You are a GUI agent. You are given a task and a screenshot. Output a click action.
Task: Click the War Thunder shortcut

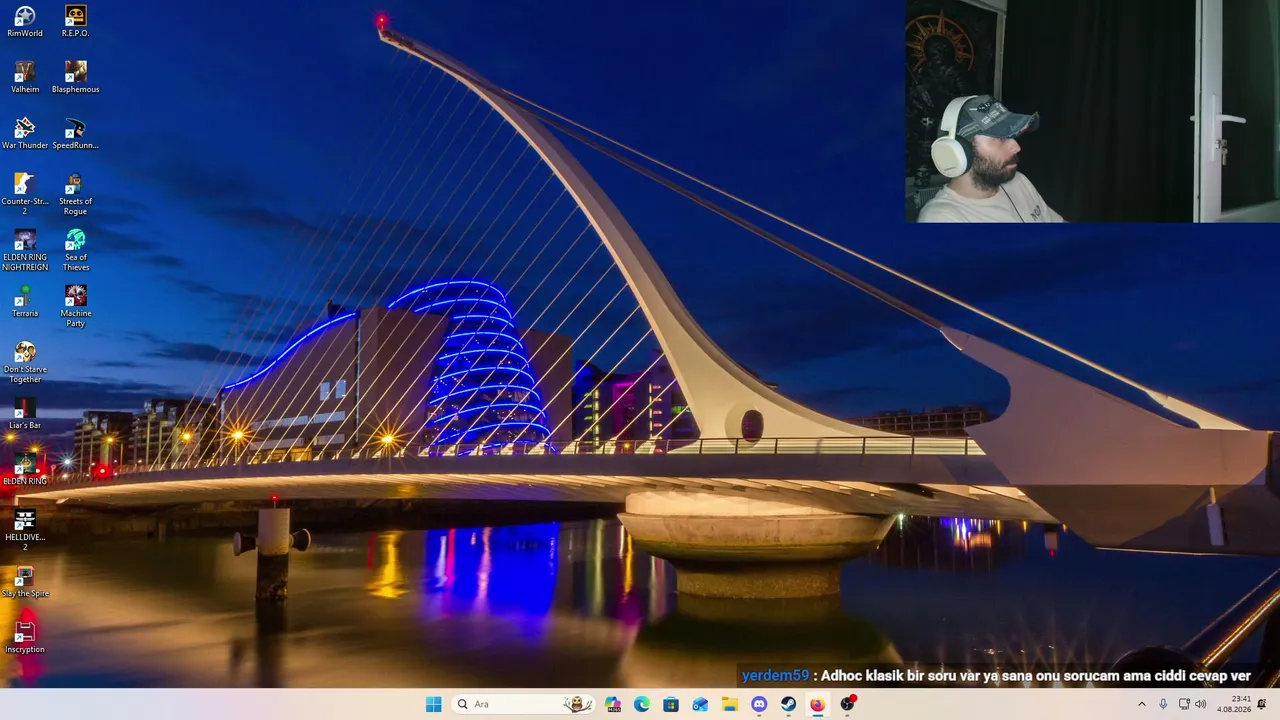[x=25, y=133]
